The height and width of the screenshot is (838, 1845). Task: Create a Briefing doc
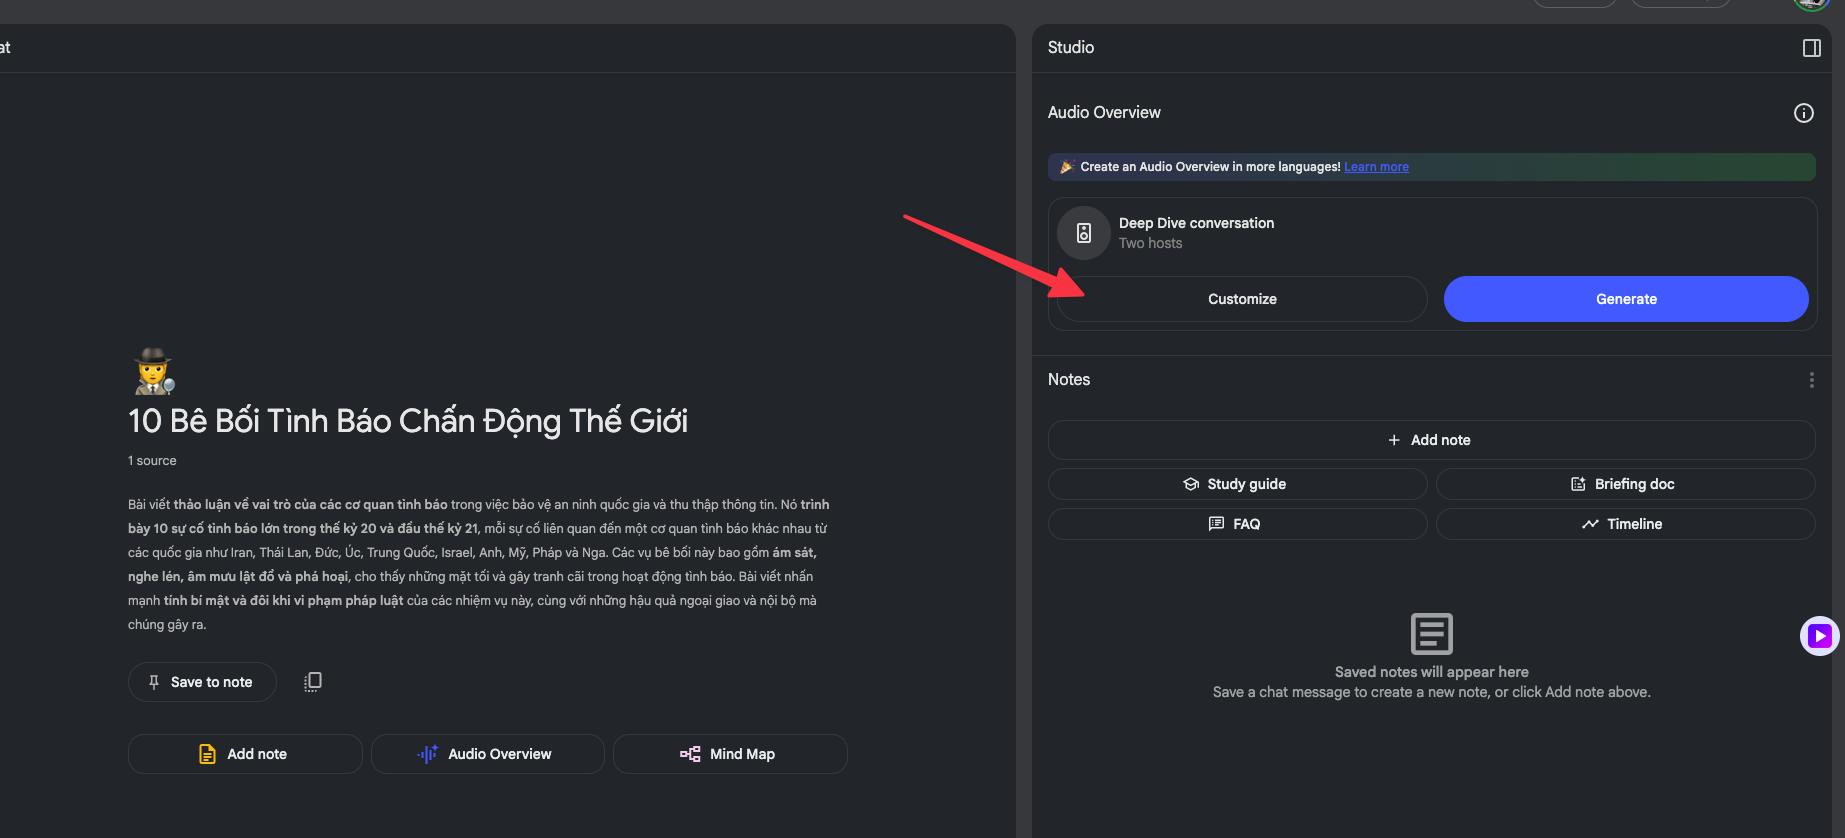(x=1624, y=484)
